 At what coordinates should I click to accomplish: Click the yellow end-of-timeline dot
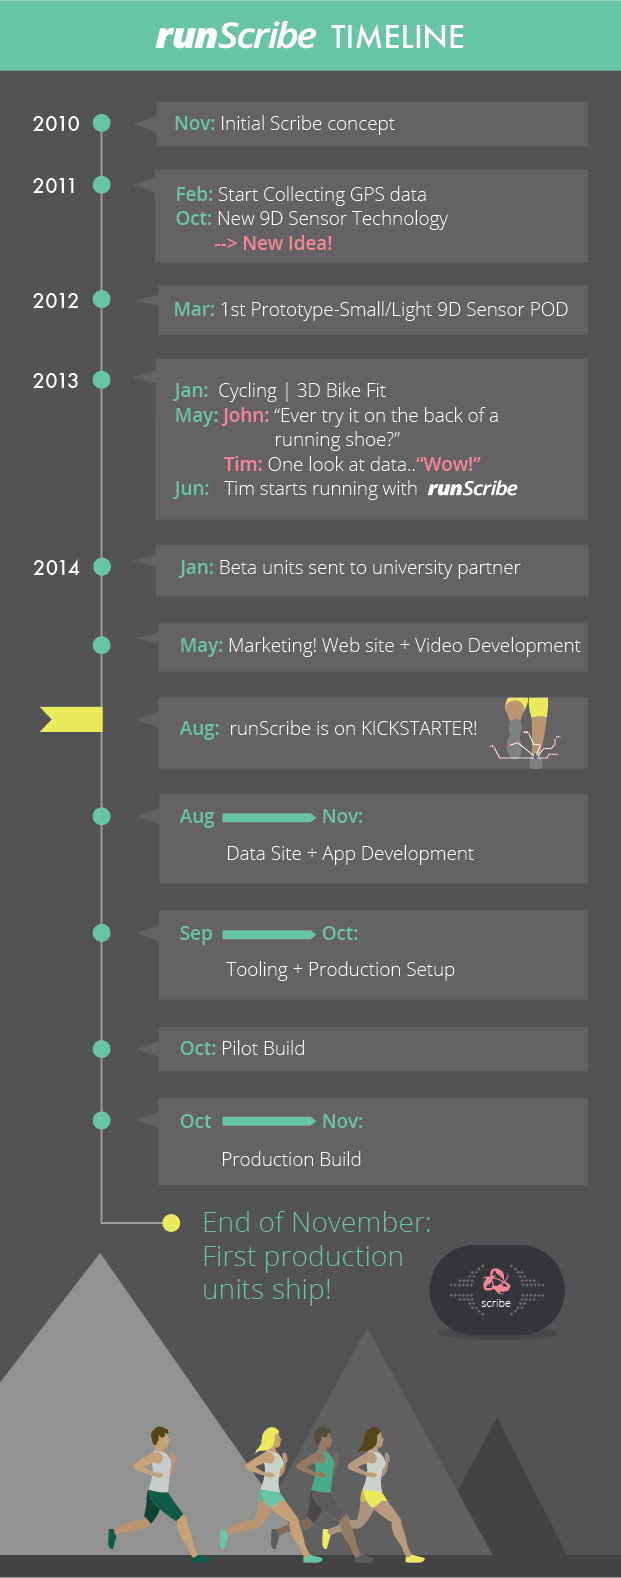pyautogui.click(x=171, y=1222)
